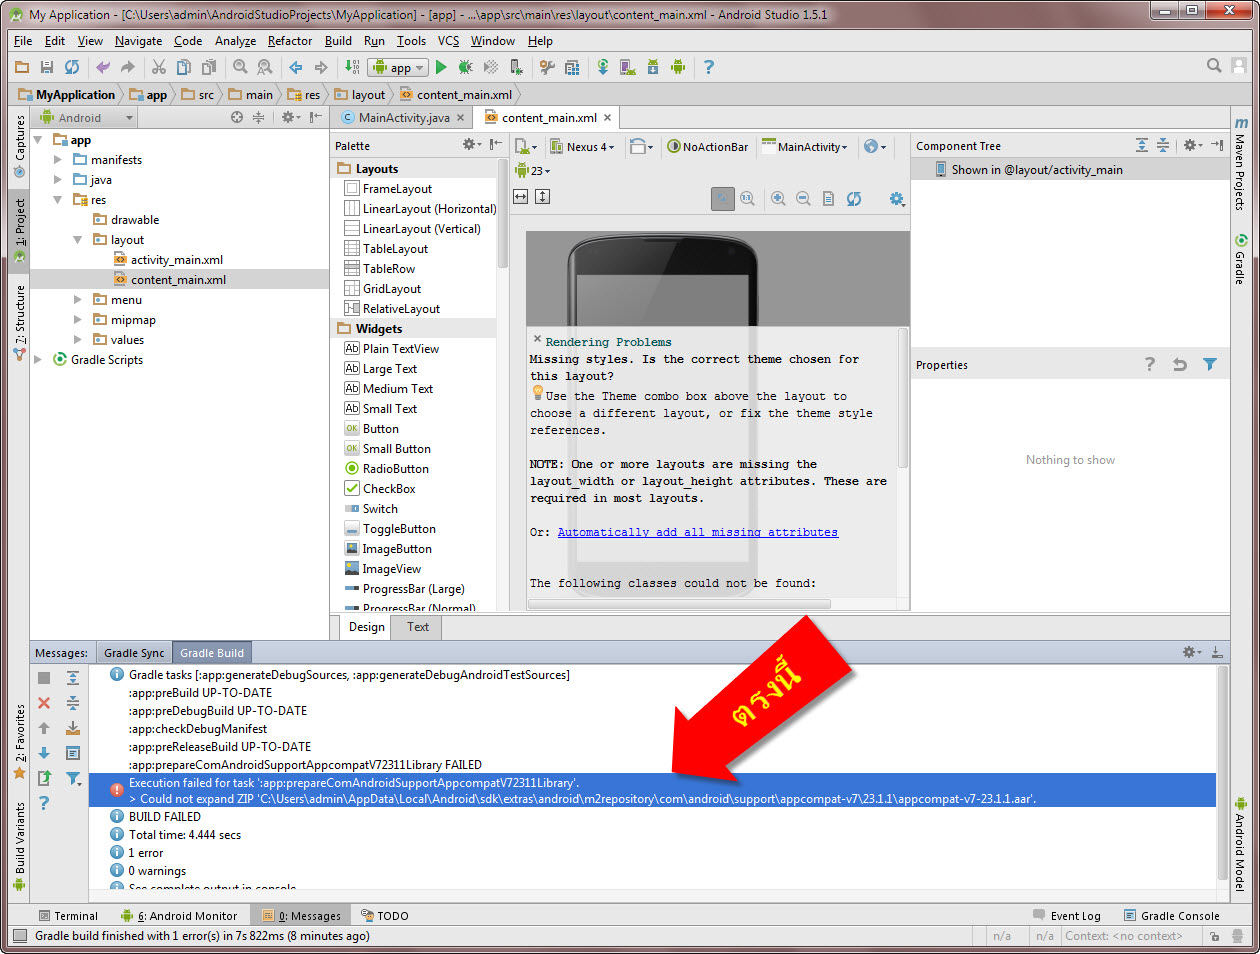Screen dimensions: 1260x954
Task: Click the Messages panel vertical scrollbar
Action: pos(1223,774)
